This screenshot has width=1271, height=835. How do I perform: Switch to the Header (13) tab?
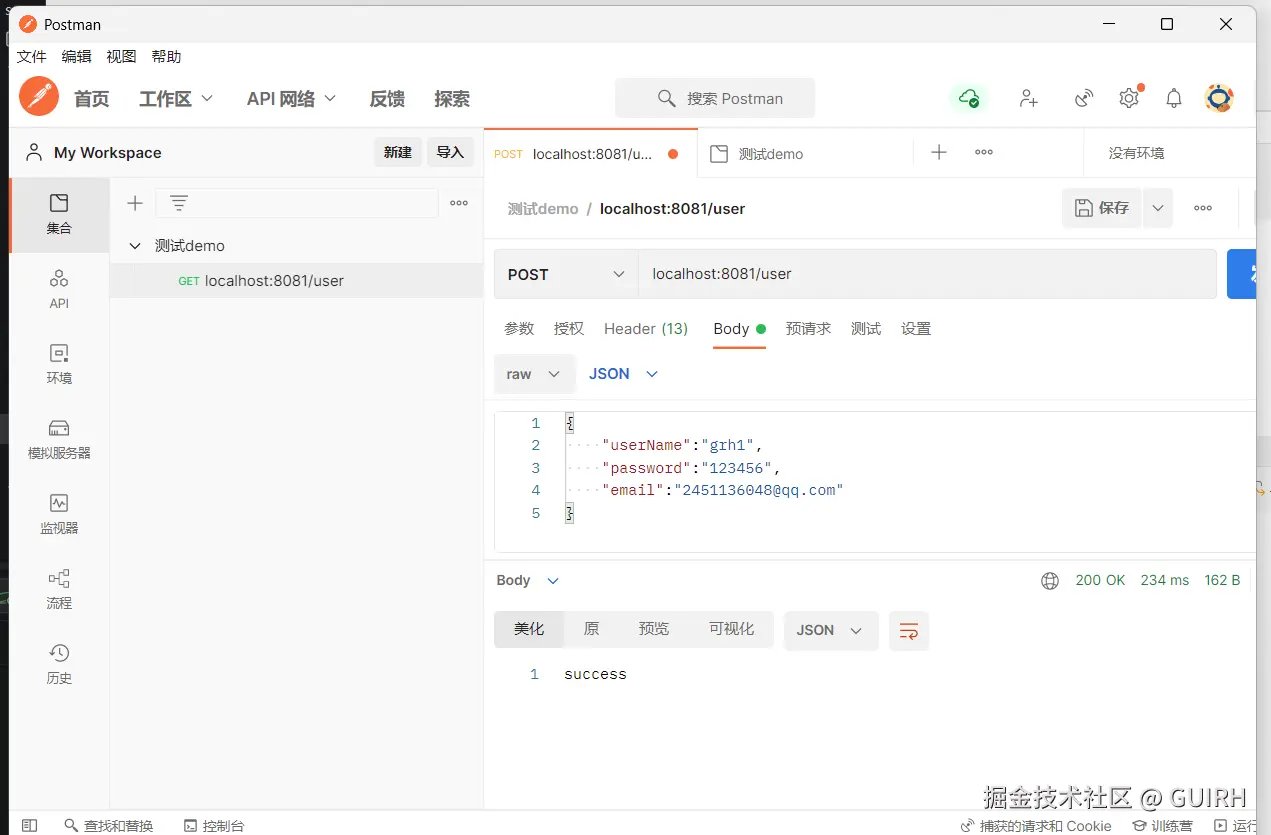[x=646, y=329]
